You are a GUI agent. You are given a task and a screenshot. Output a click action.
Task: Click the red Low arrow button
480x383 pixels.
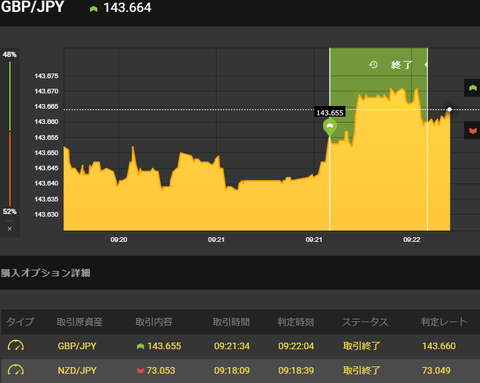point(472,130)
